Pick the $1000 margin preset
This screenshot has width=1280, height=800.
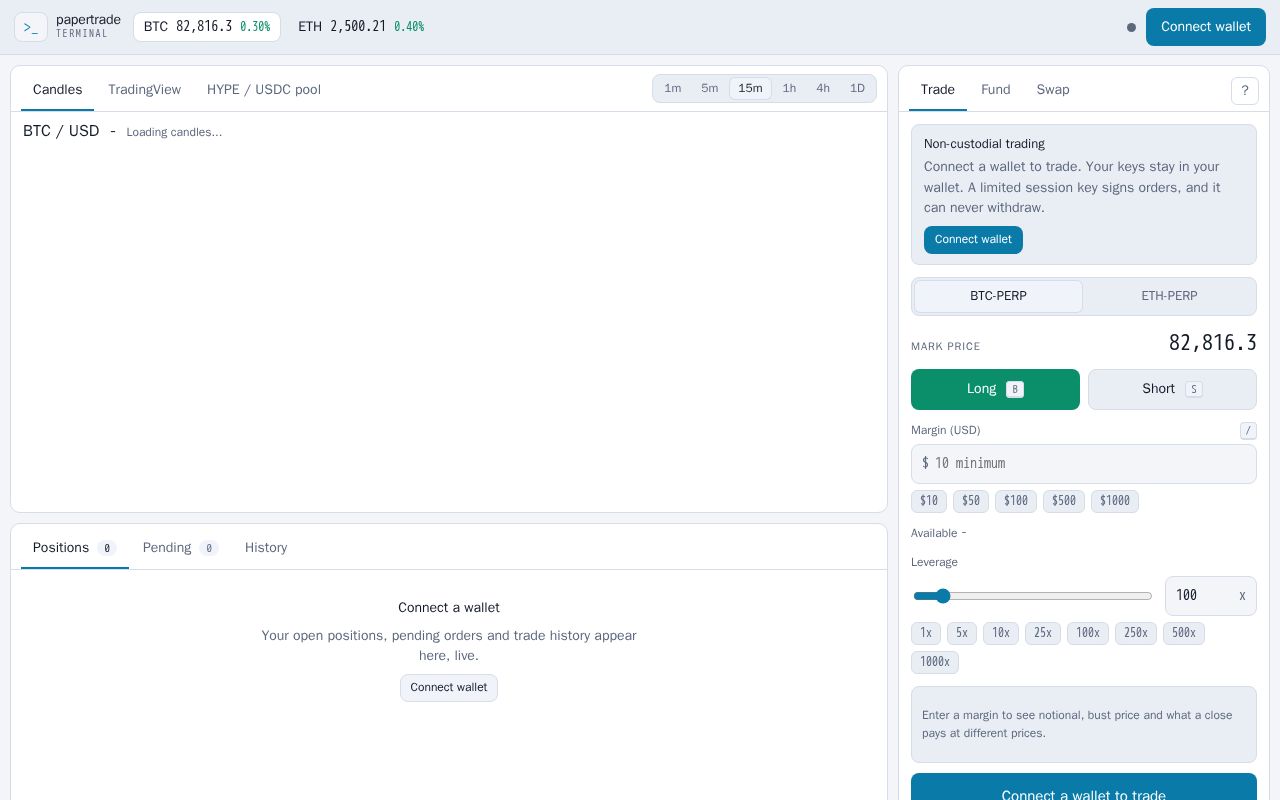click(x=1115, y=501)
